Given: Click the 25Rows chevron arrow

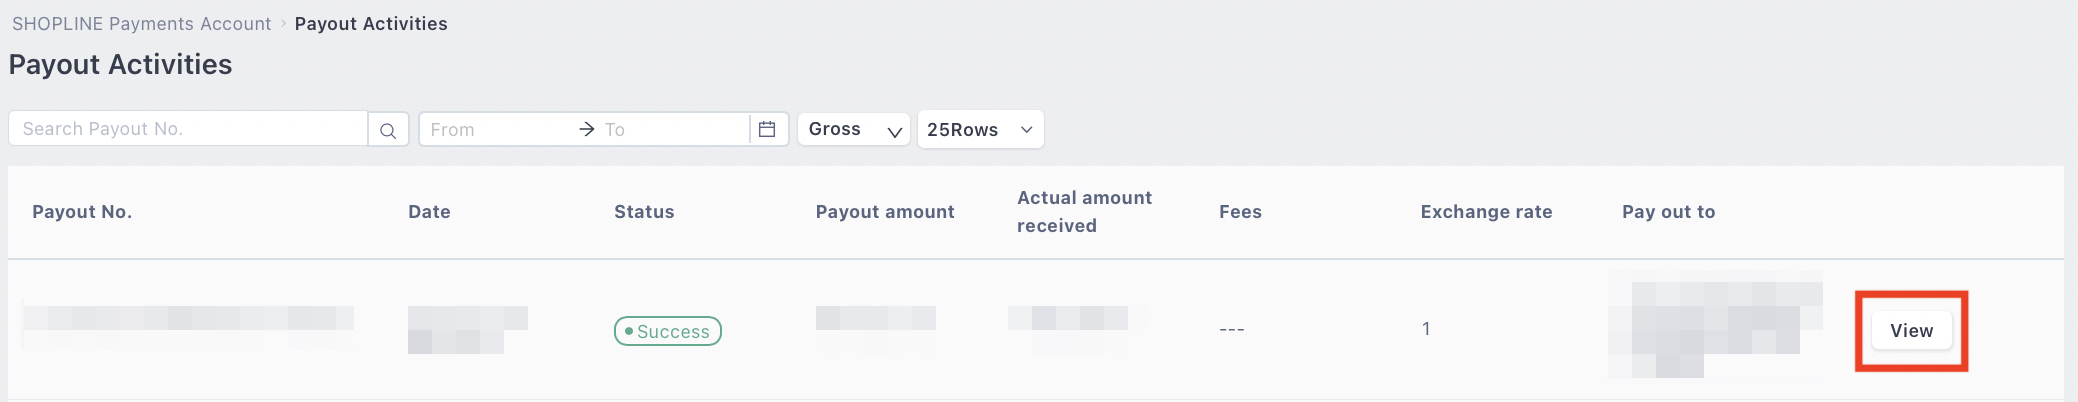Looking at the screenshot, I should 1026,130.
